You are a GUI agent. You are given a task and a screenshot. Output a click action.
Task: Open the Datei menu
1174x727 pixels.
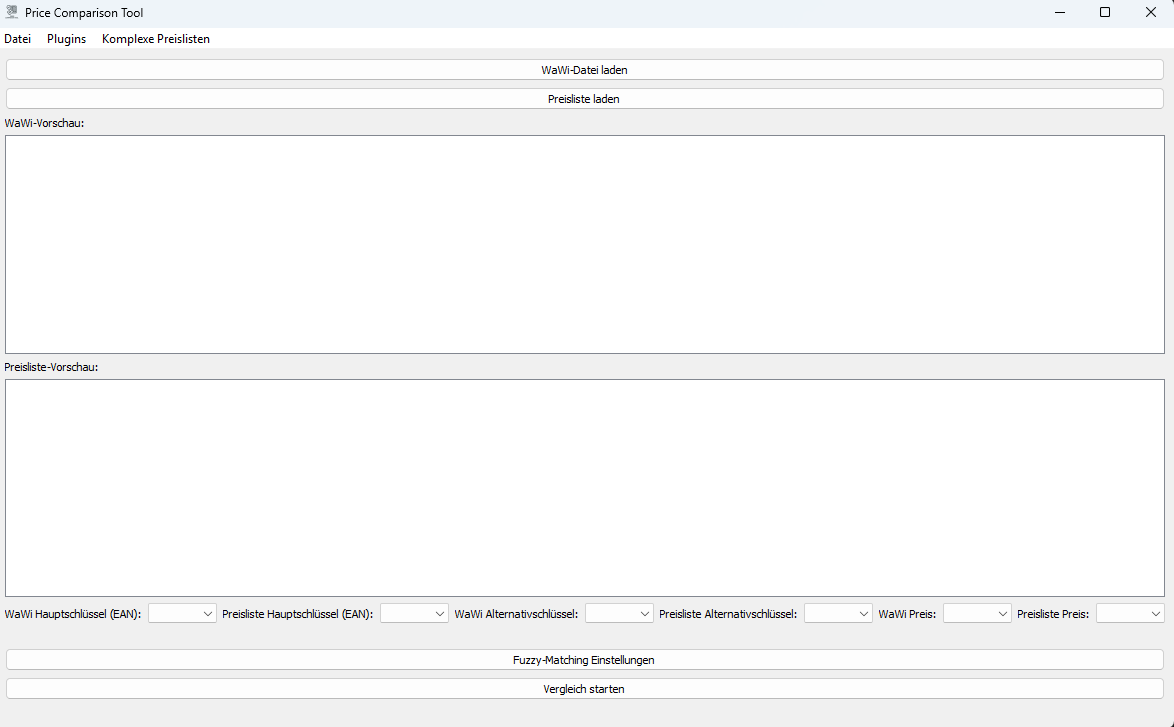[18, 39]
